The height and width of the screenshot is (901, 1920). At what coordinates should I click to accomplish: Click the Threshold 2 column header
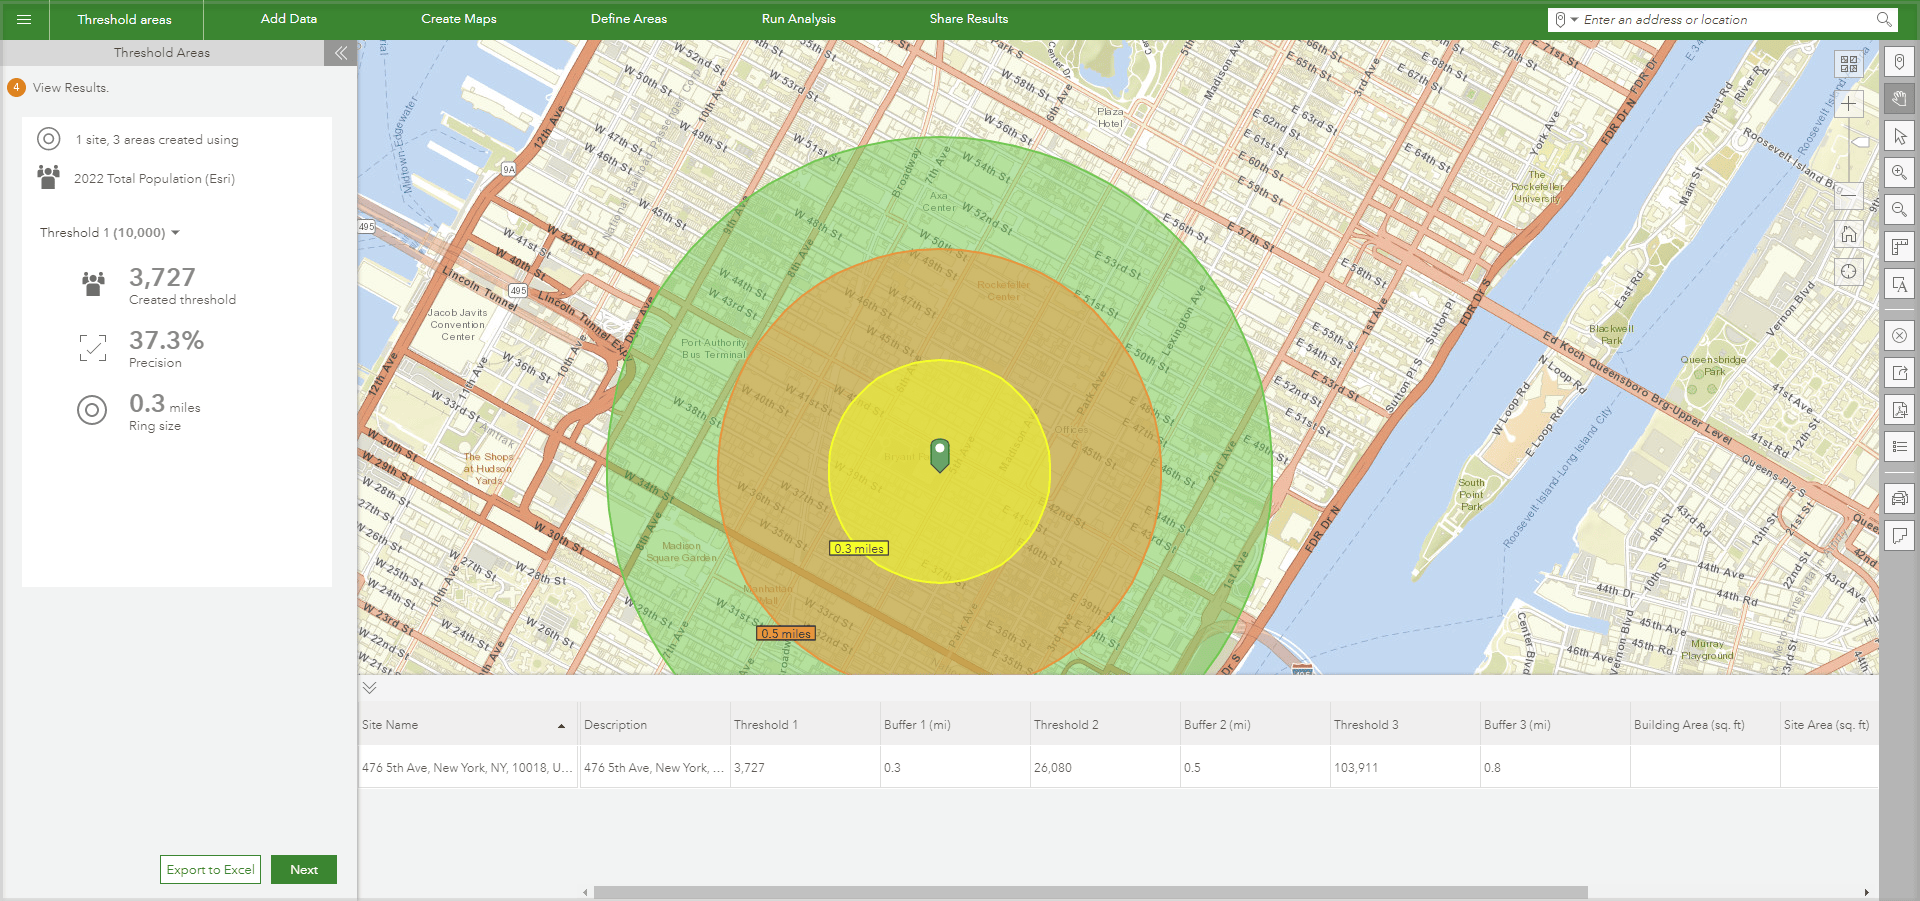[x=1105, y=725]
